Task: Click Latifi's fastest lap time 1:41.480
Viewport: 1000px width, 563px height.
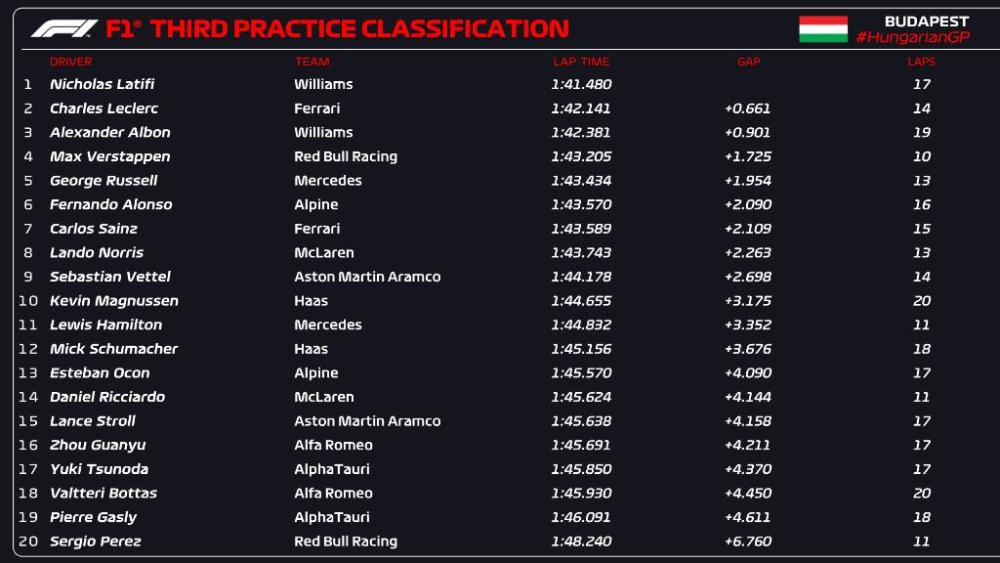Action: 581,85
